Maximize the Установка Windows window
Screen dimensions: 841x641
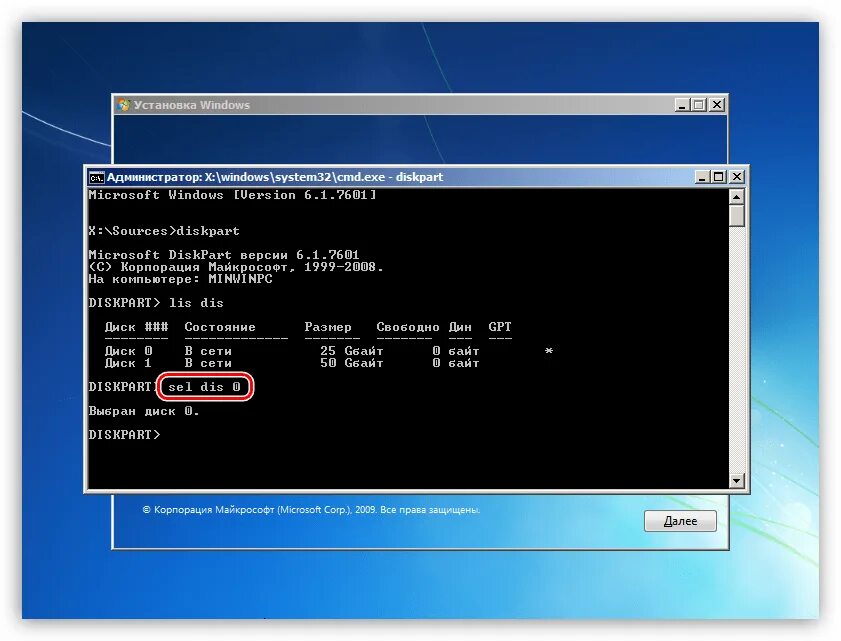700,104
